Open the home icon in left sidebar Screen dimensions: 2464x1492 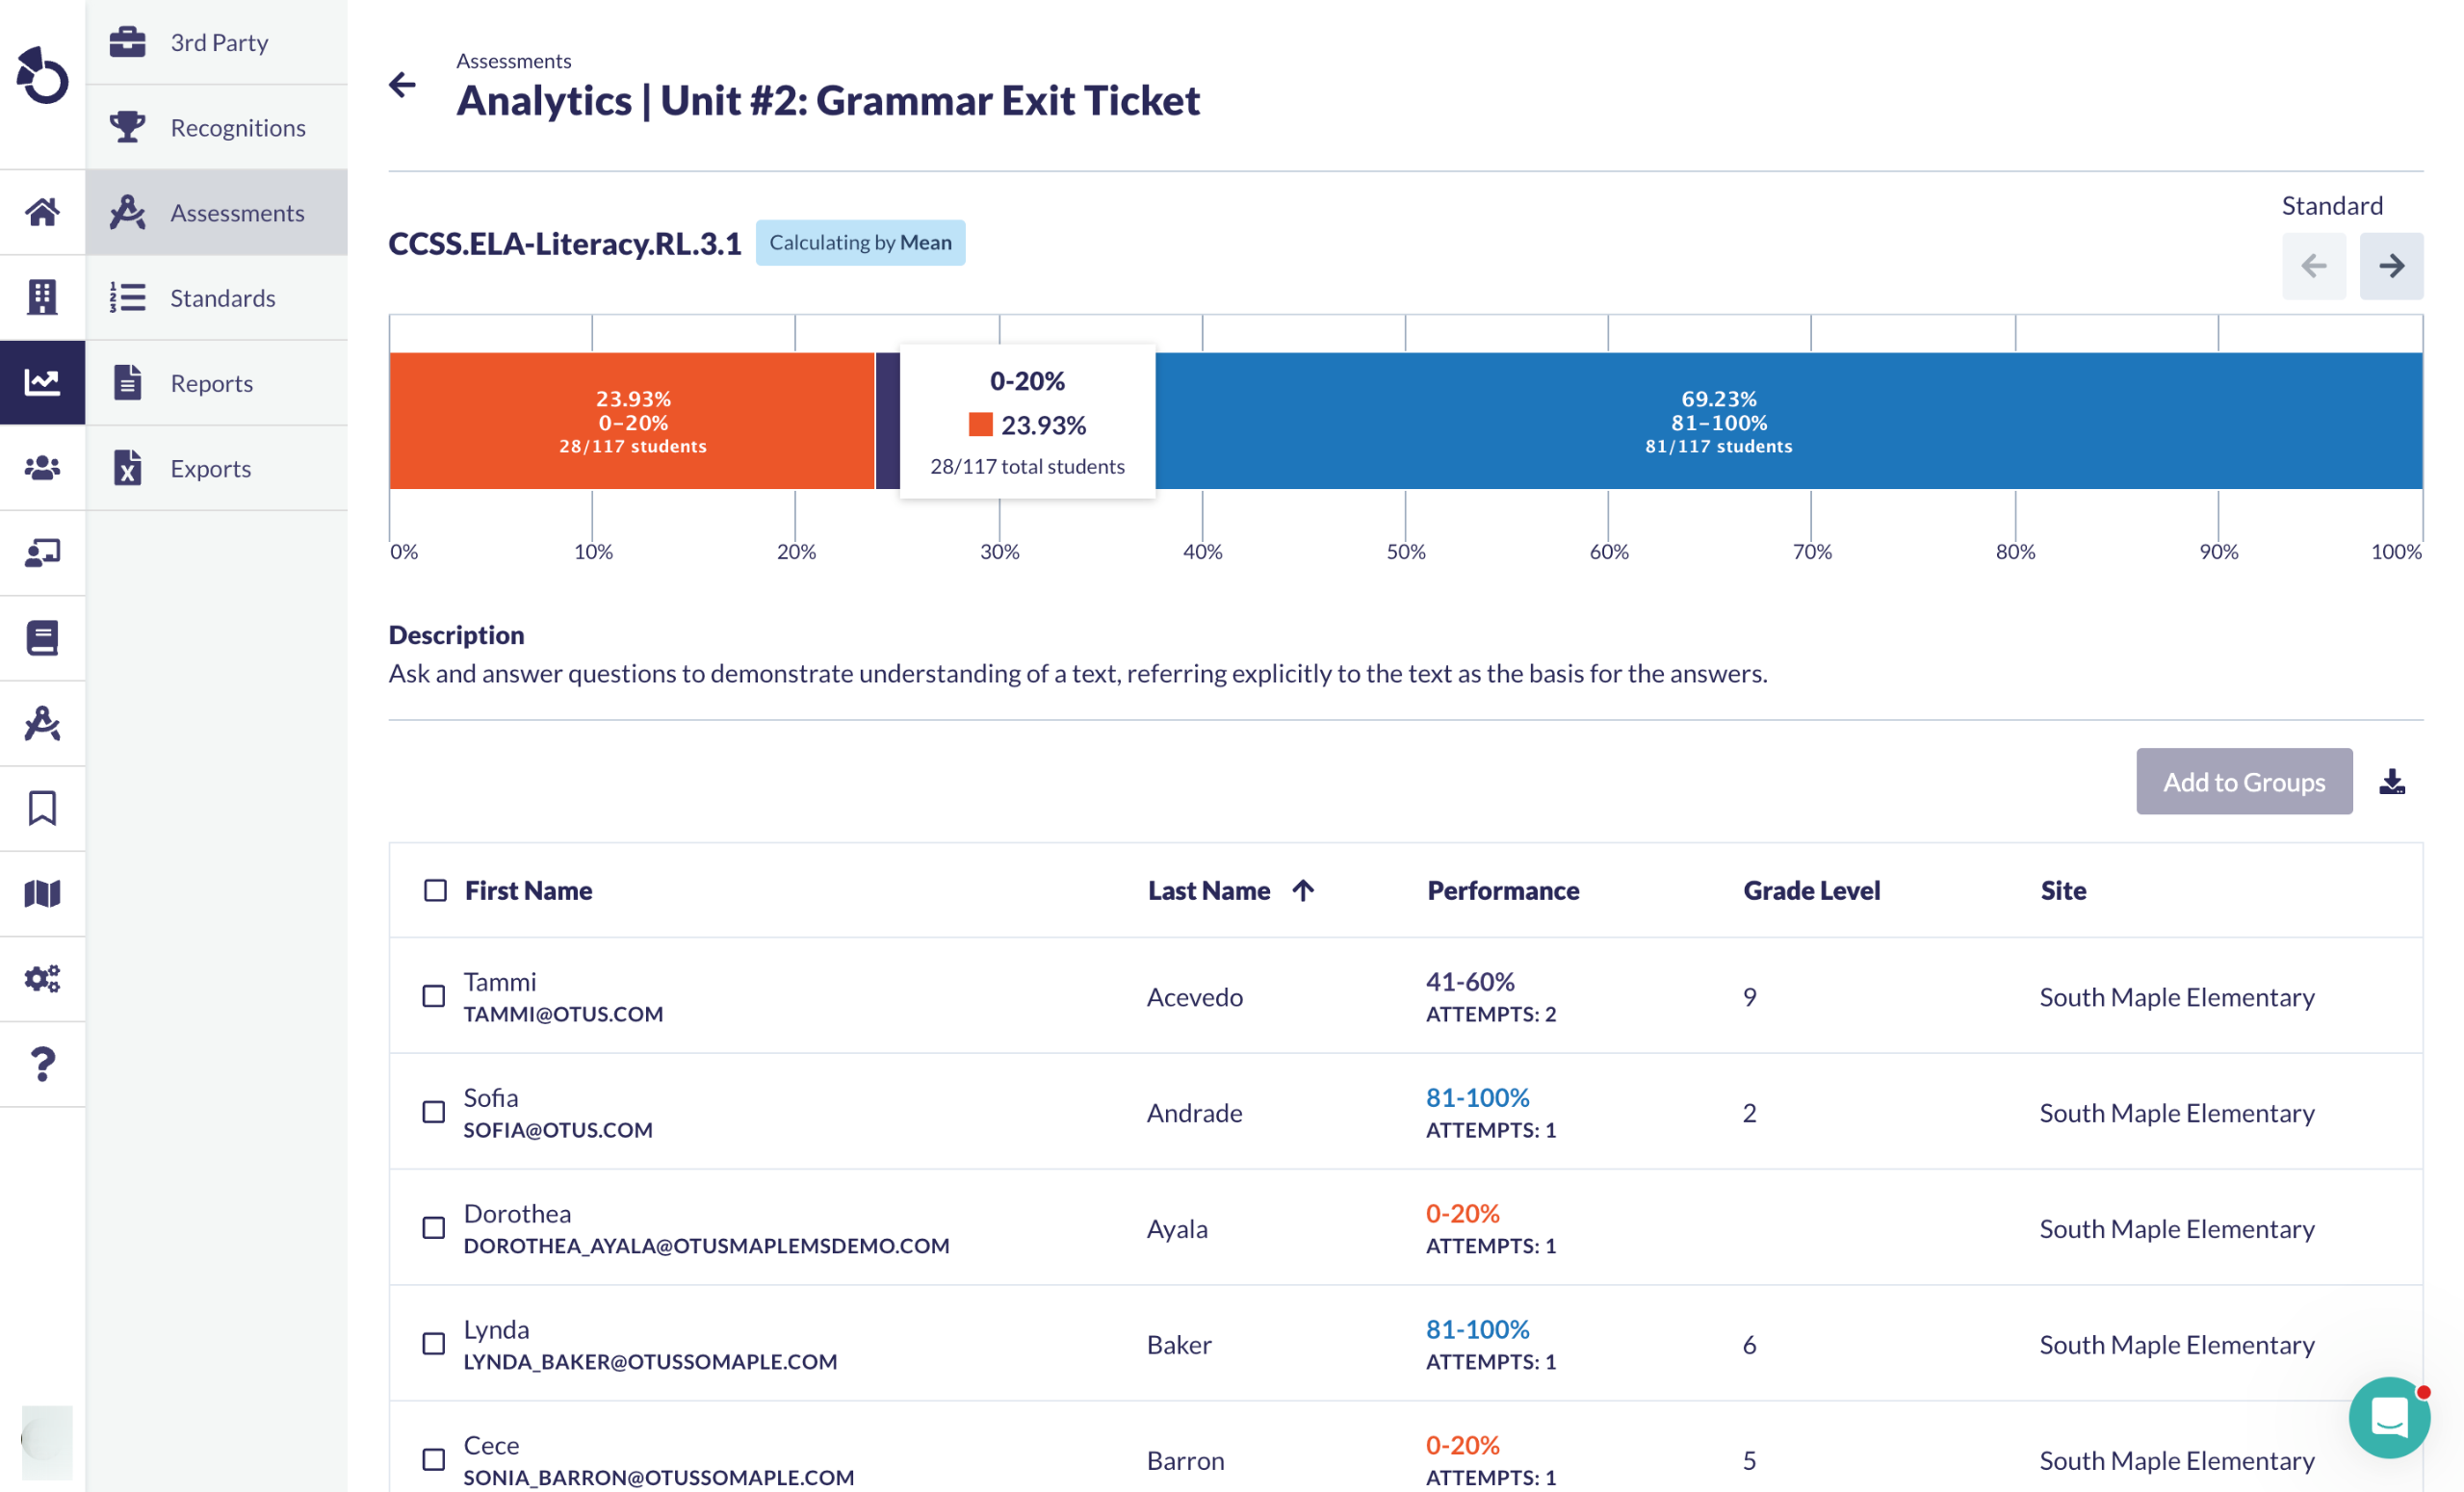tap(42, 212)
